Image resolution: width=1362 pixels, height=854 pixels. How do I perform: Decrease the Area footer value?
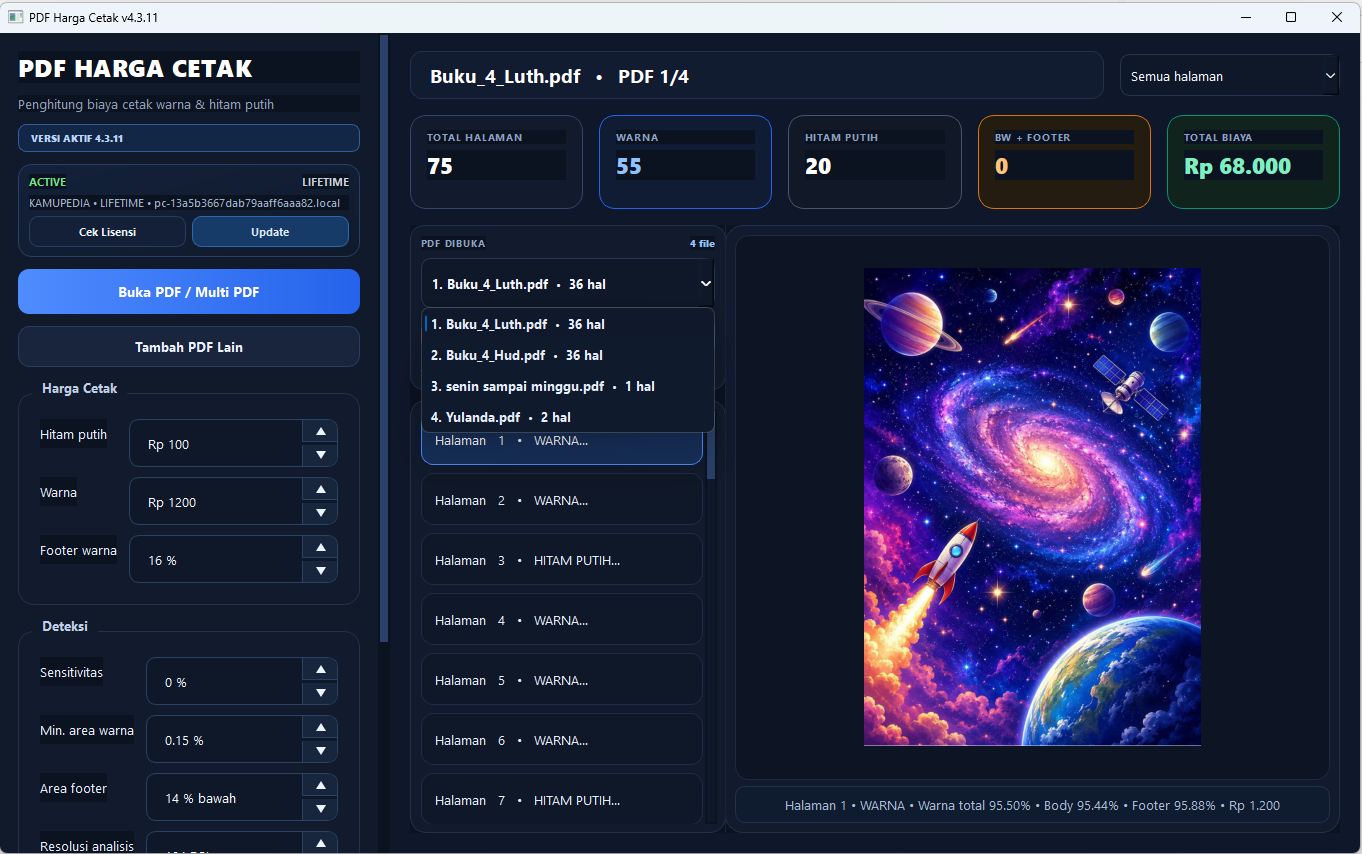click(x=320, y=809)
